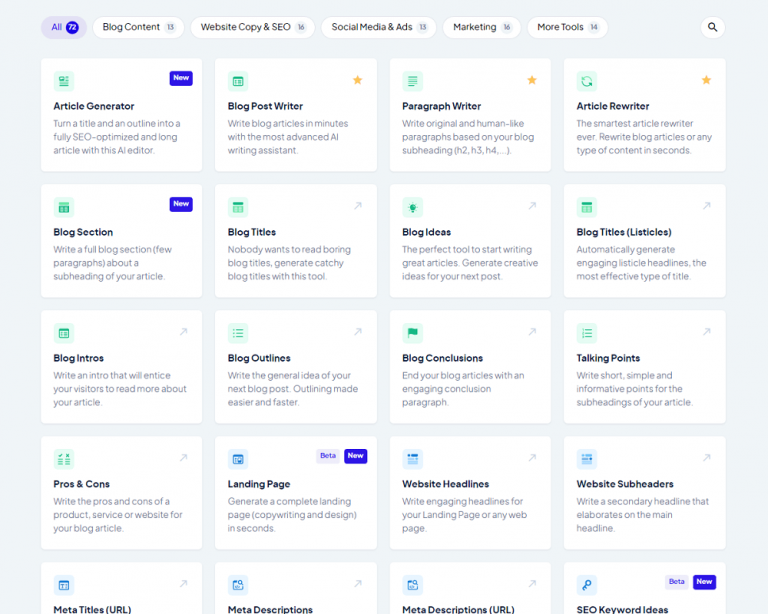The width and height of the screenshot is (768, 614).
Task: Click the Beta badge on Landing Page
Action: tap(328, 456)
